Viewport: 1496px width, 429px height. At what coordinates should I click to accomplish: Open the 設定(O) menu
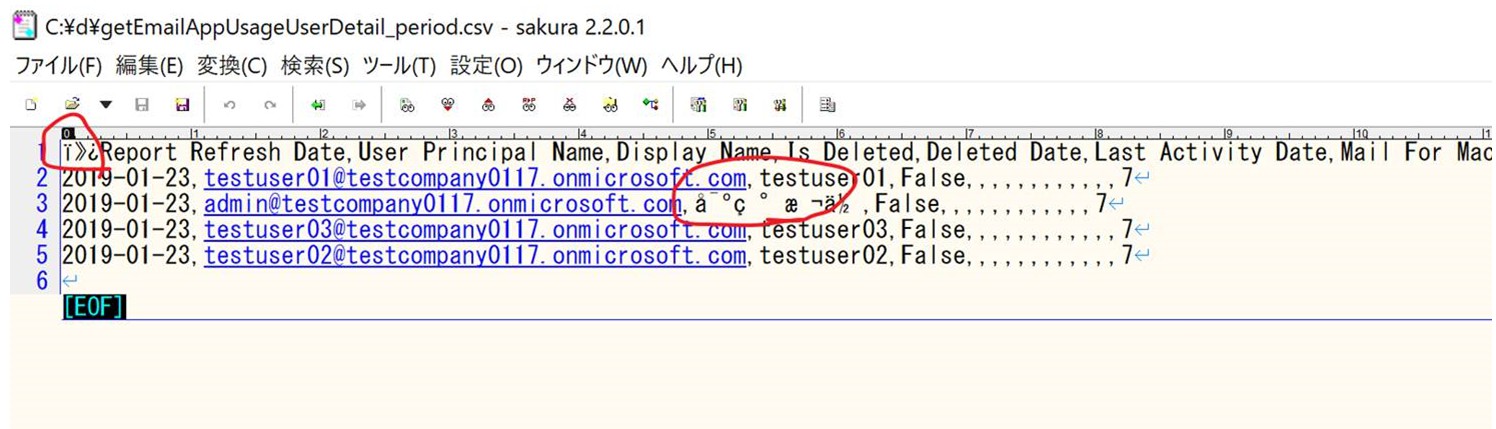(486, 66)
